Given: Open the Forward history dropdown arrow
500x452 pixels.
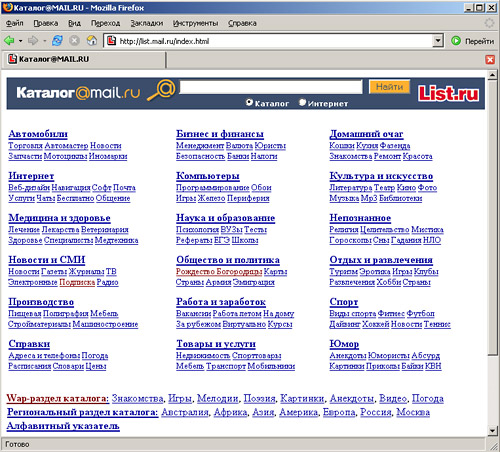Looking at the screenshot, I should (45, 41).
